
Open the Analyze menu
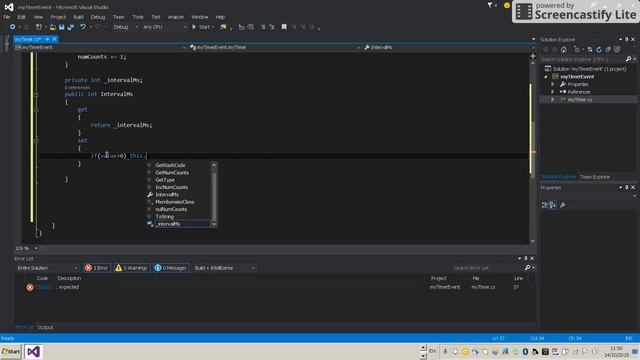(176, 17)
